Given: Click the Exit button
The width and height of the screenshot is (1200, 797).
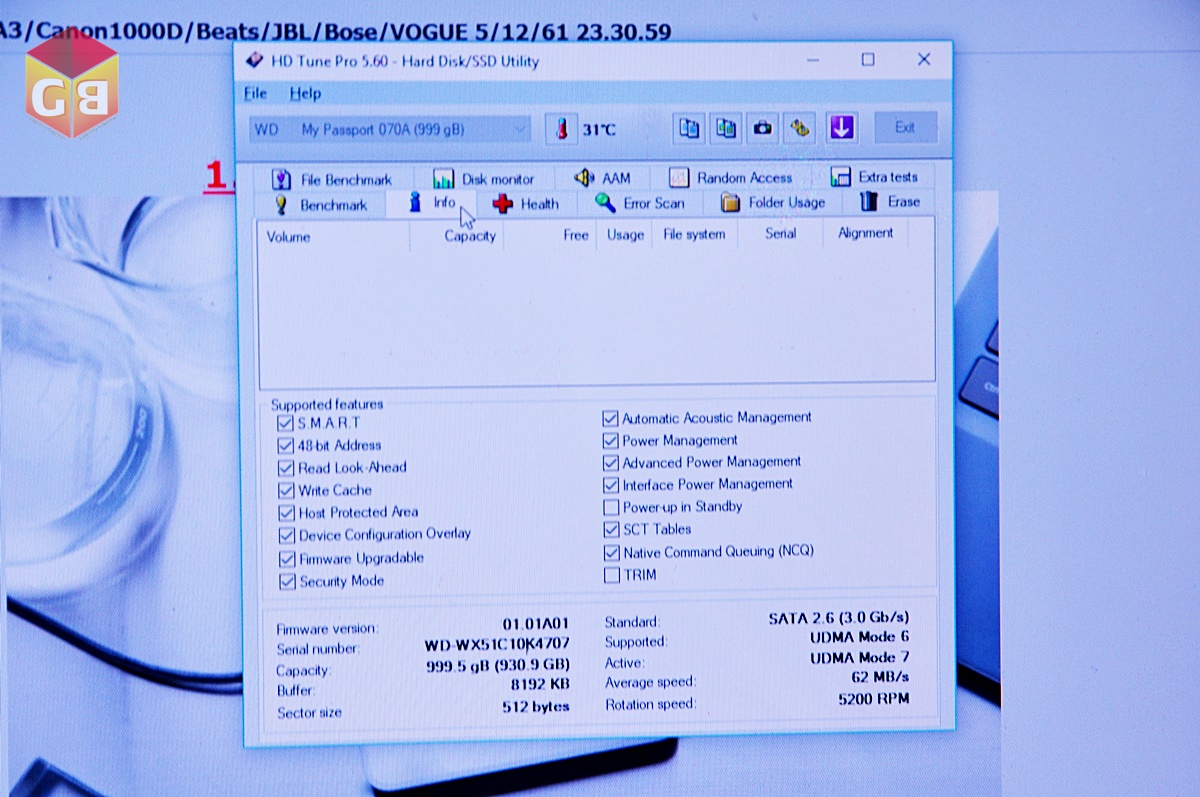Looking at the screenshot, I should tap(905, 127).
